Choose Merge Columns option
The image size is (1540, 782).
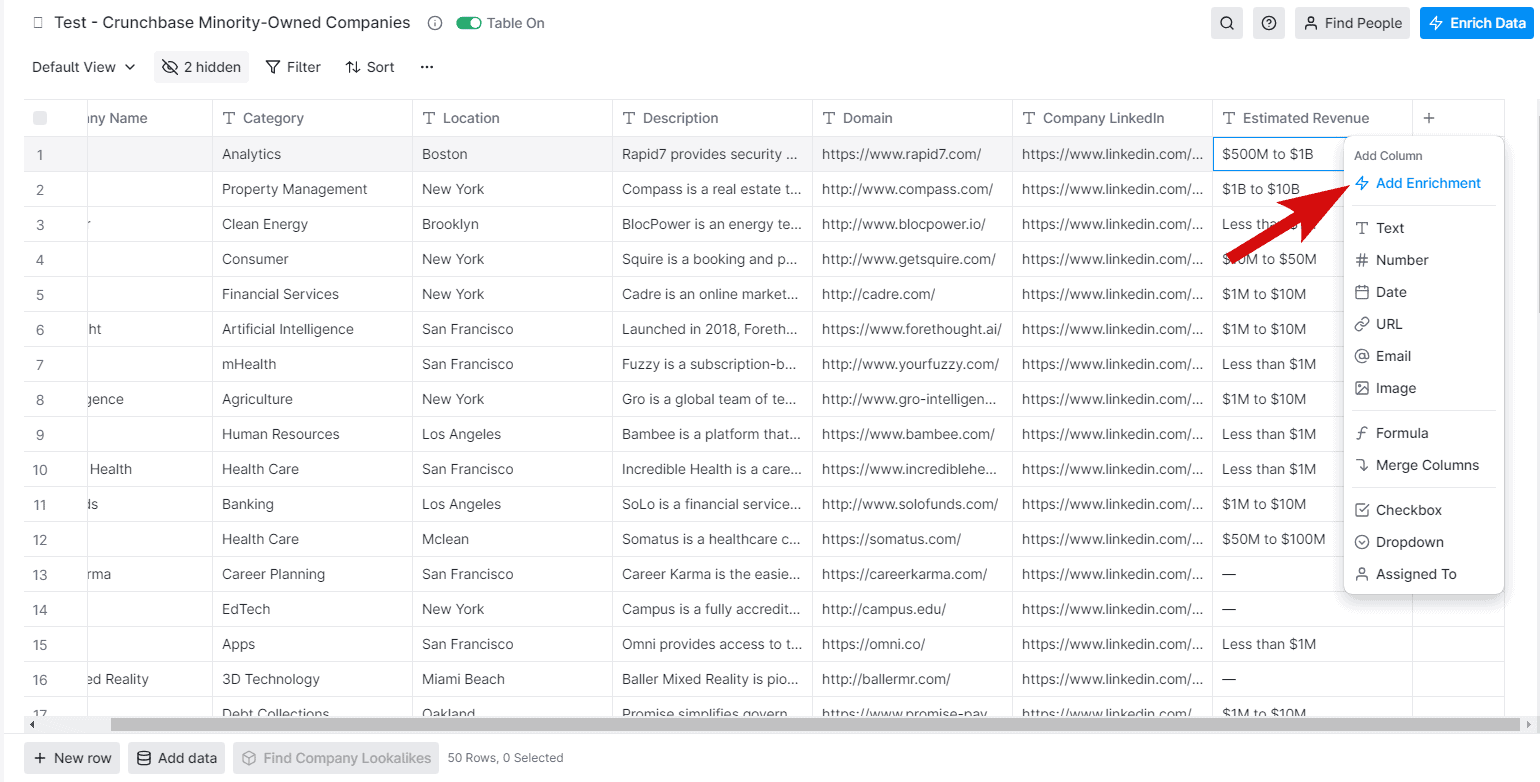point(1424,465)
